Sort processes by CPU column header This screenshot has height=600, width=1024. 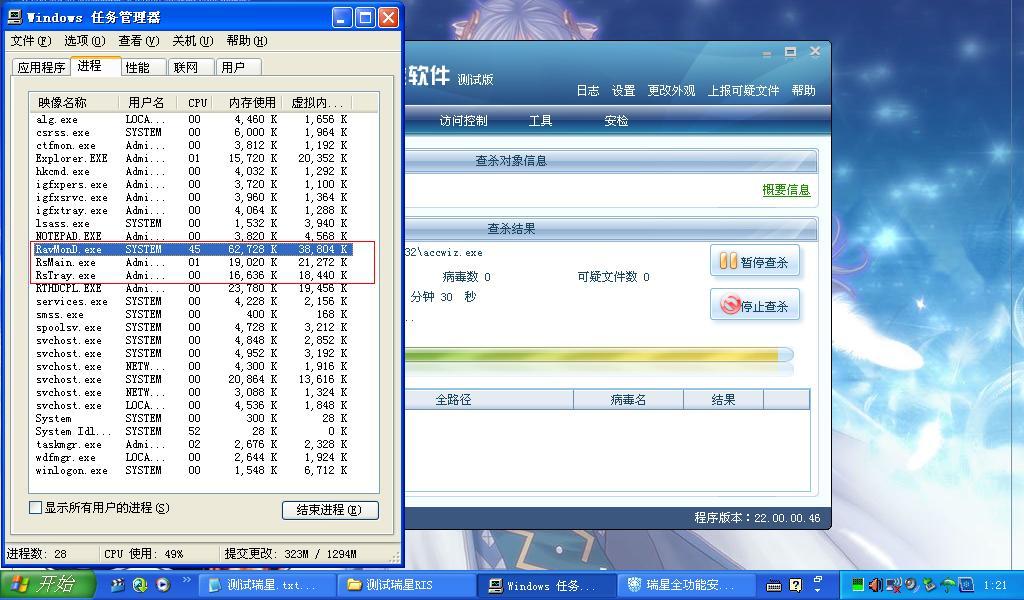[197, 103]
